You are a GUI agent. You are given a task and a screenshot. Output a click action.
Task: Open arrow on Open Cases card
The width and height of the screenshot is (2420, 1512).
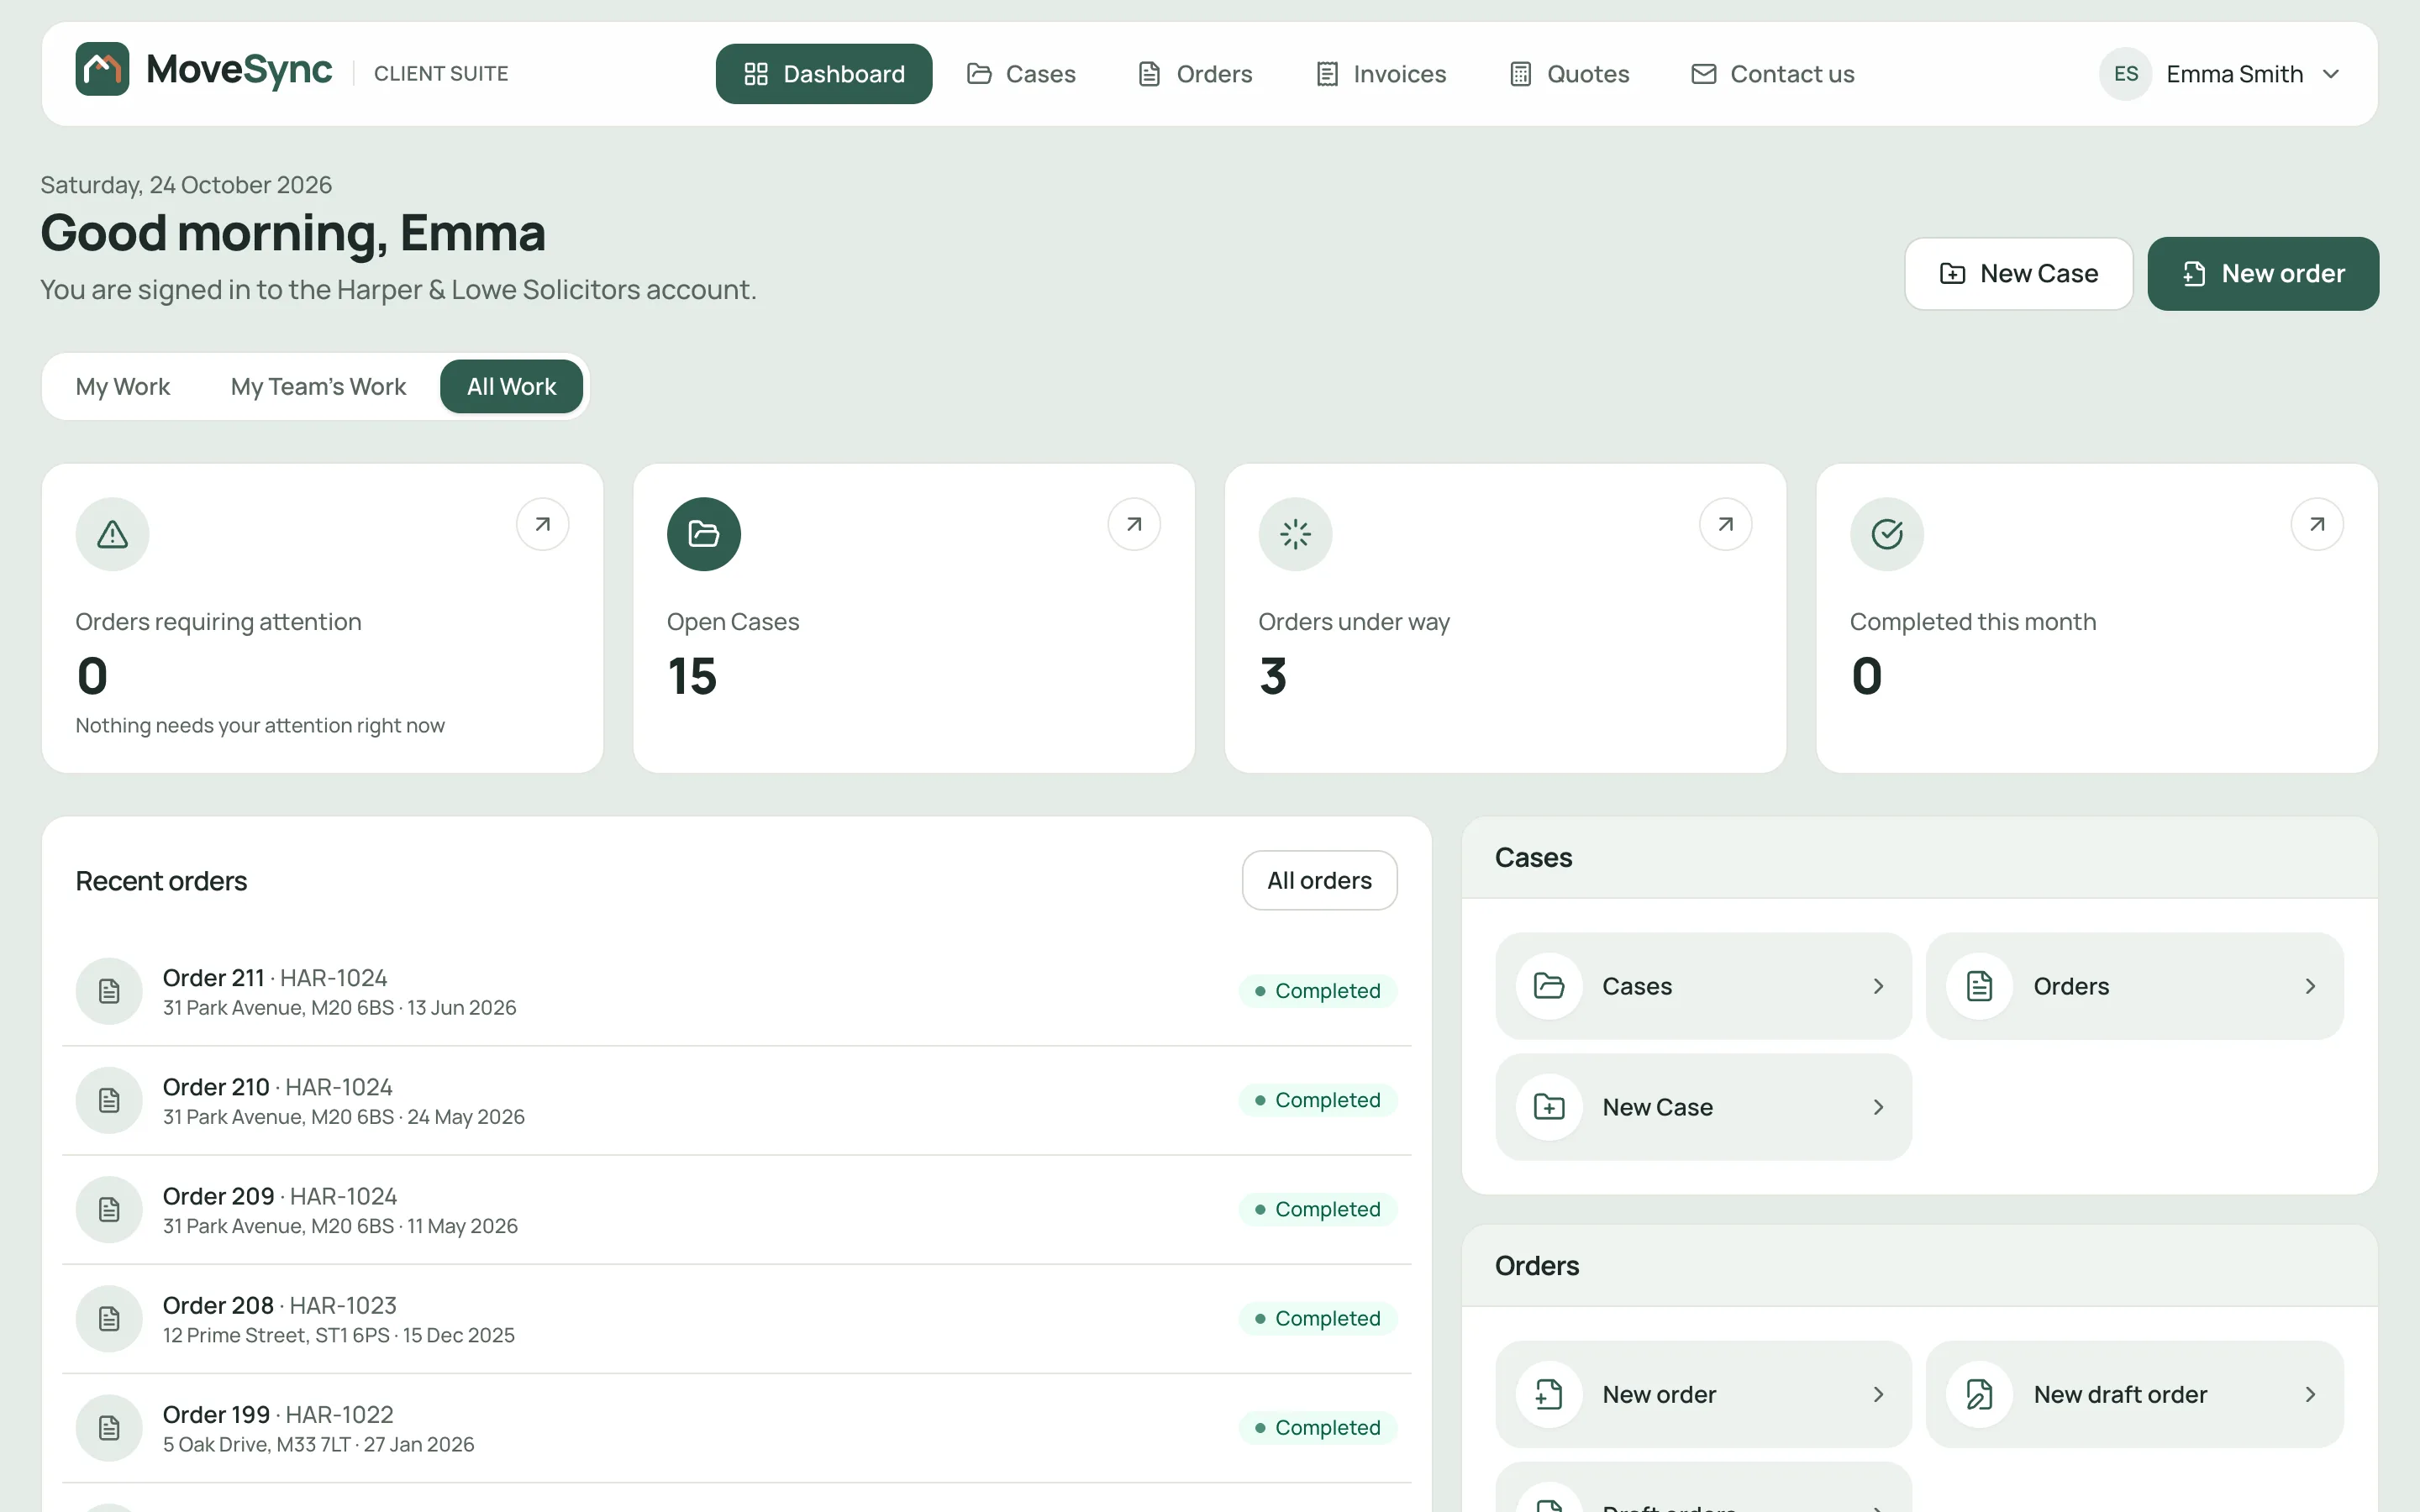pos(1134,524)
